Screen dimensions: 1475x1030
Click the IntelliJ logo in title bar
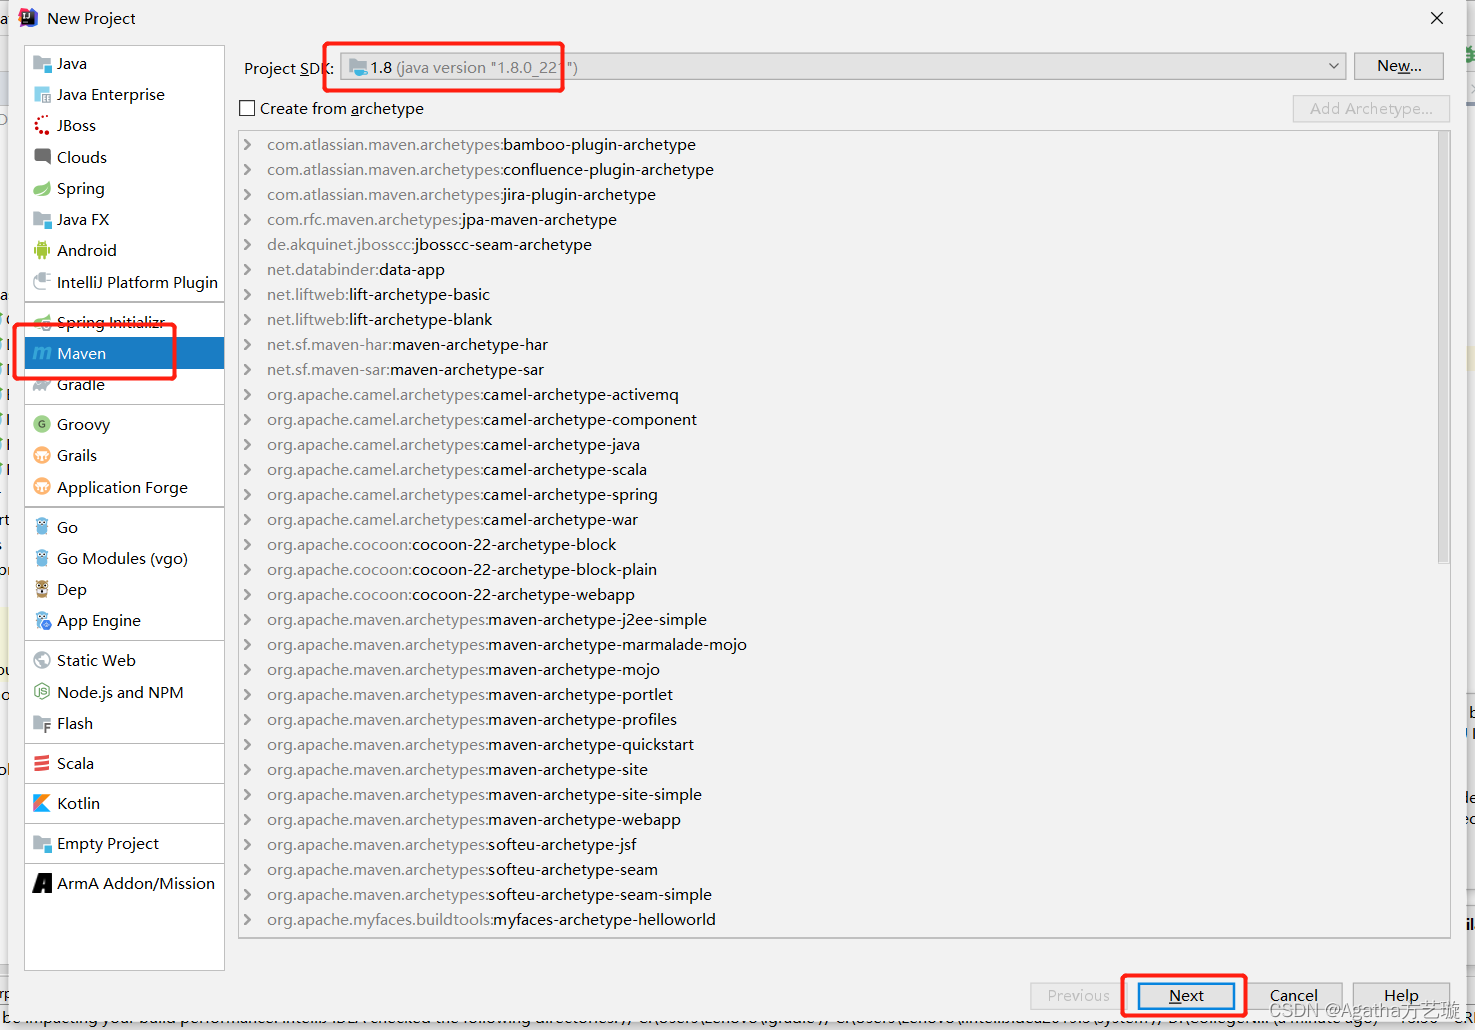28,18
